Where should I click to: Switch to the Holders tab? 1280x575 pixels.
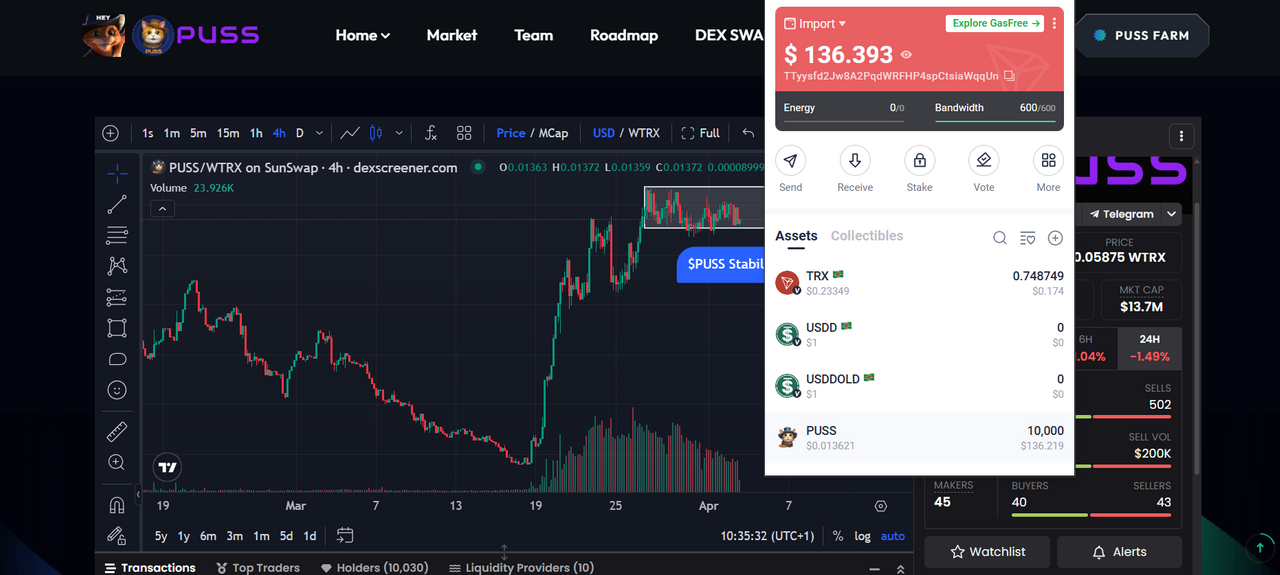click(374, 567)
